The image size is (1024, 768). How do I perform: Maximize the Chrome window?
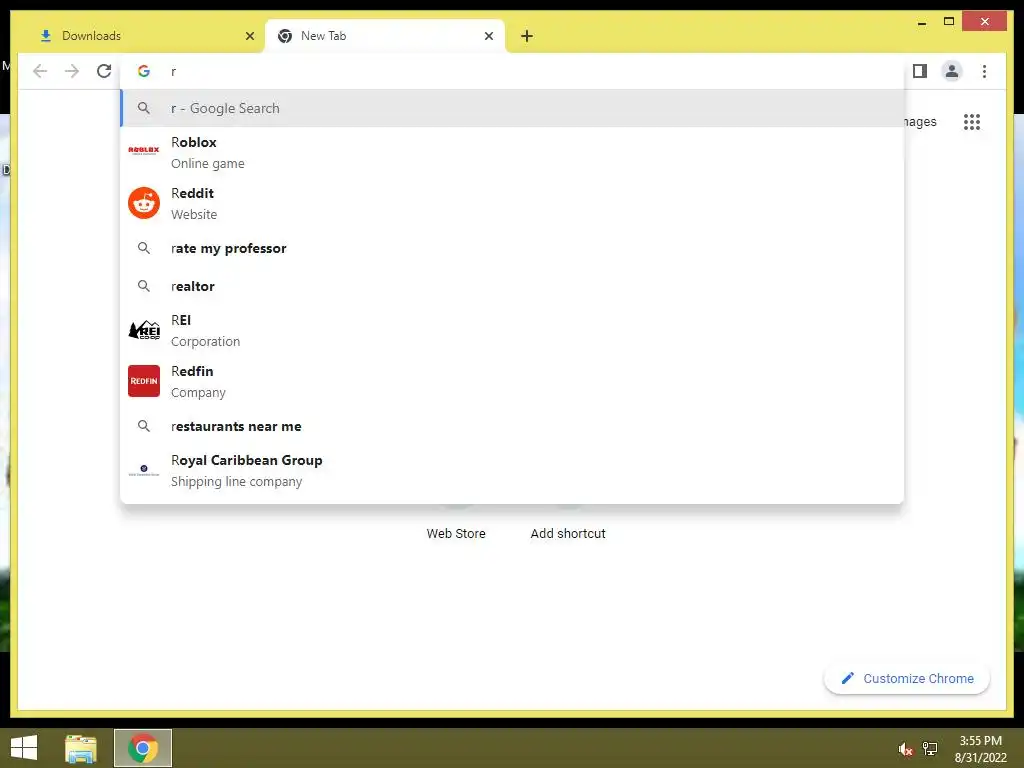(x=949, y=22)
